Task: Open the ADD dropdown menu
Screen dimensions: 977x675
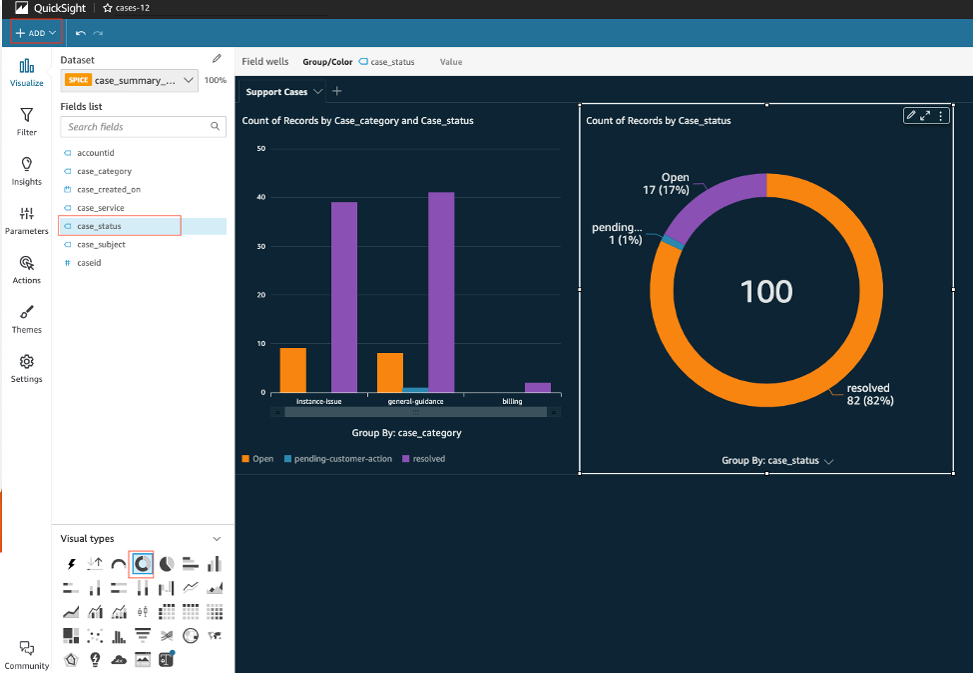Action: (x=36, y=32)
